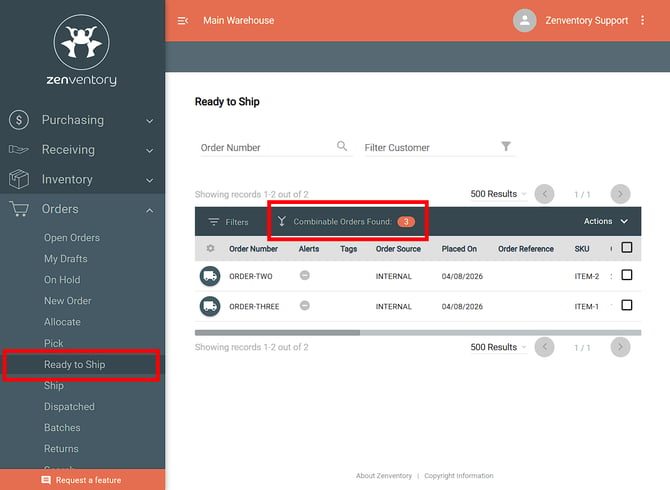Click the Request a feature chat icon
The height and width of the screenshot is (490, 670).
coord(46,480)
